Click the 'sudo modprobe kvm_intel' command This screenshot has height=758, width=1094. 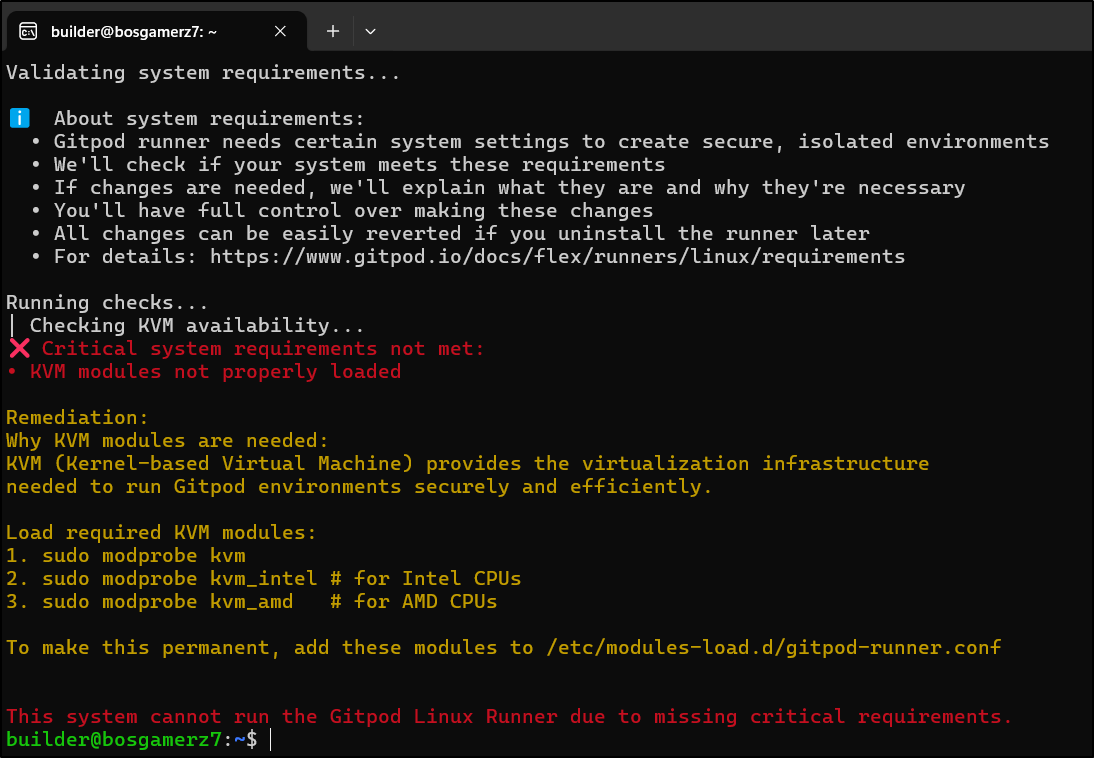(x=179, y=579)
